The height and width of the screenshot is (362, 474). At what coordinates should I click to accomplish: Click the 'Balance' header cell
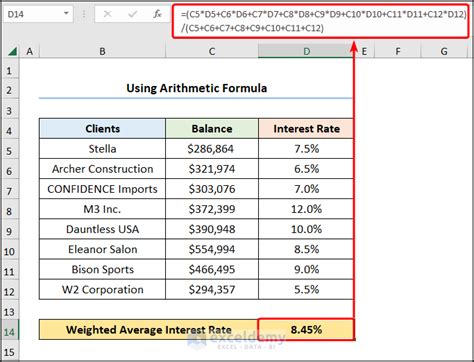click(x=212, y=129)
